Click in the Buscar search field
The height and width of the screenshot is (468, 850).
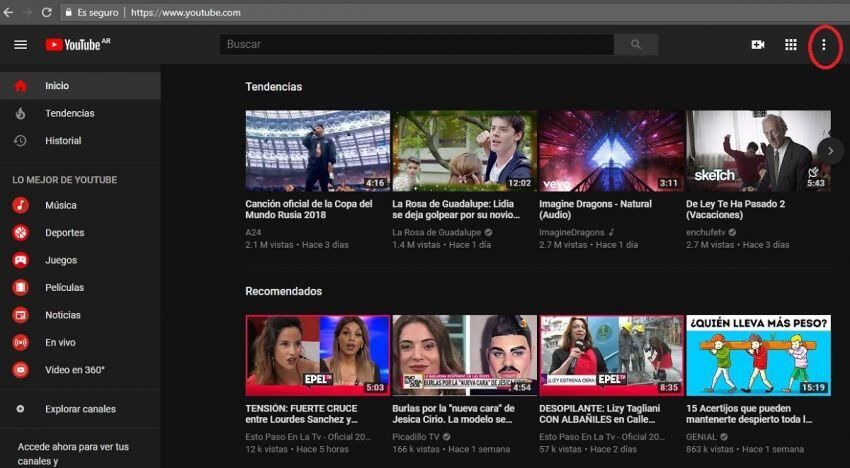pos(417,45)
